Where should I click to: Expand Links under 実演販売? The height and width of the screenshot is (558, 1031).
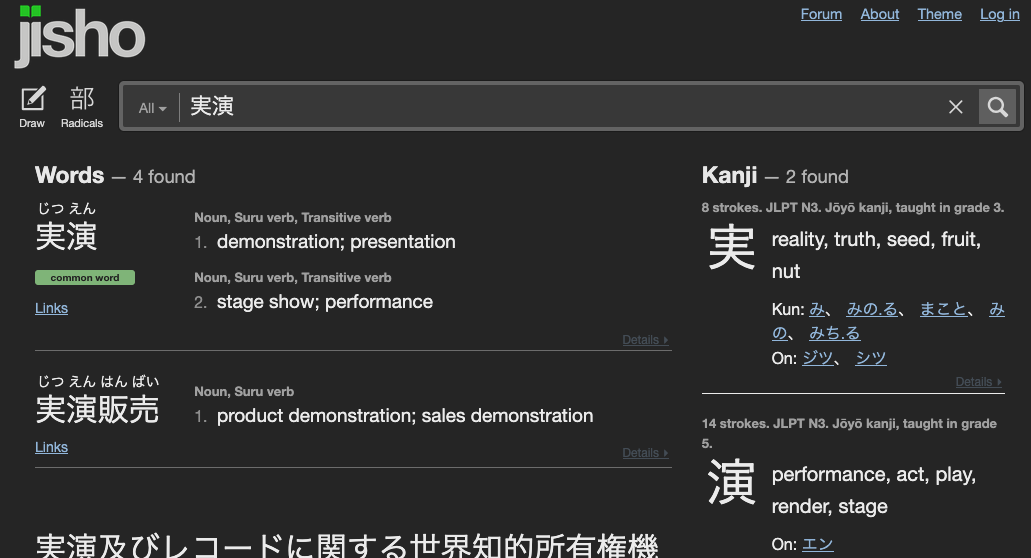51,447
